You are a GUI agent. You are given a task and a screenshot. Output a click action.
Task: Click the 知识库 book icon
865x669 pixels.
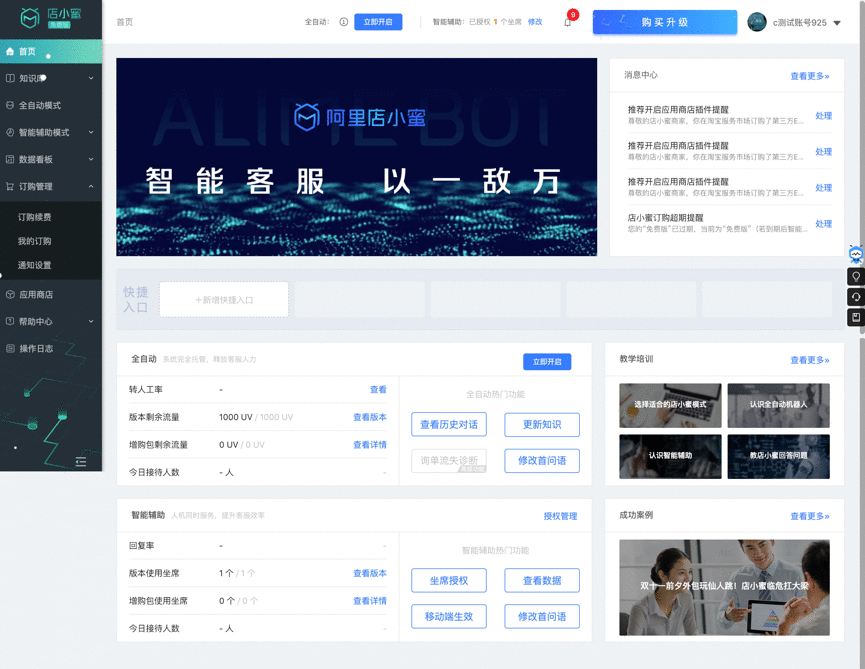pyautogui.click(x=10, y=78)
